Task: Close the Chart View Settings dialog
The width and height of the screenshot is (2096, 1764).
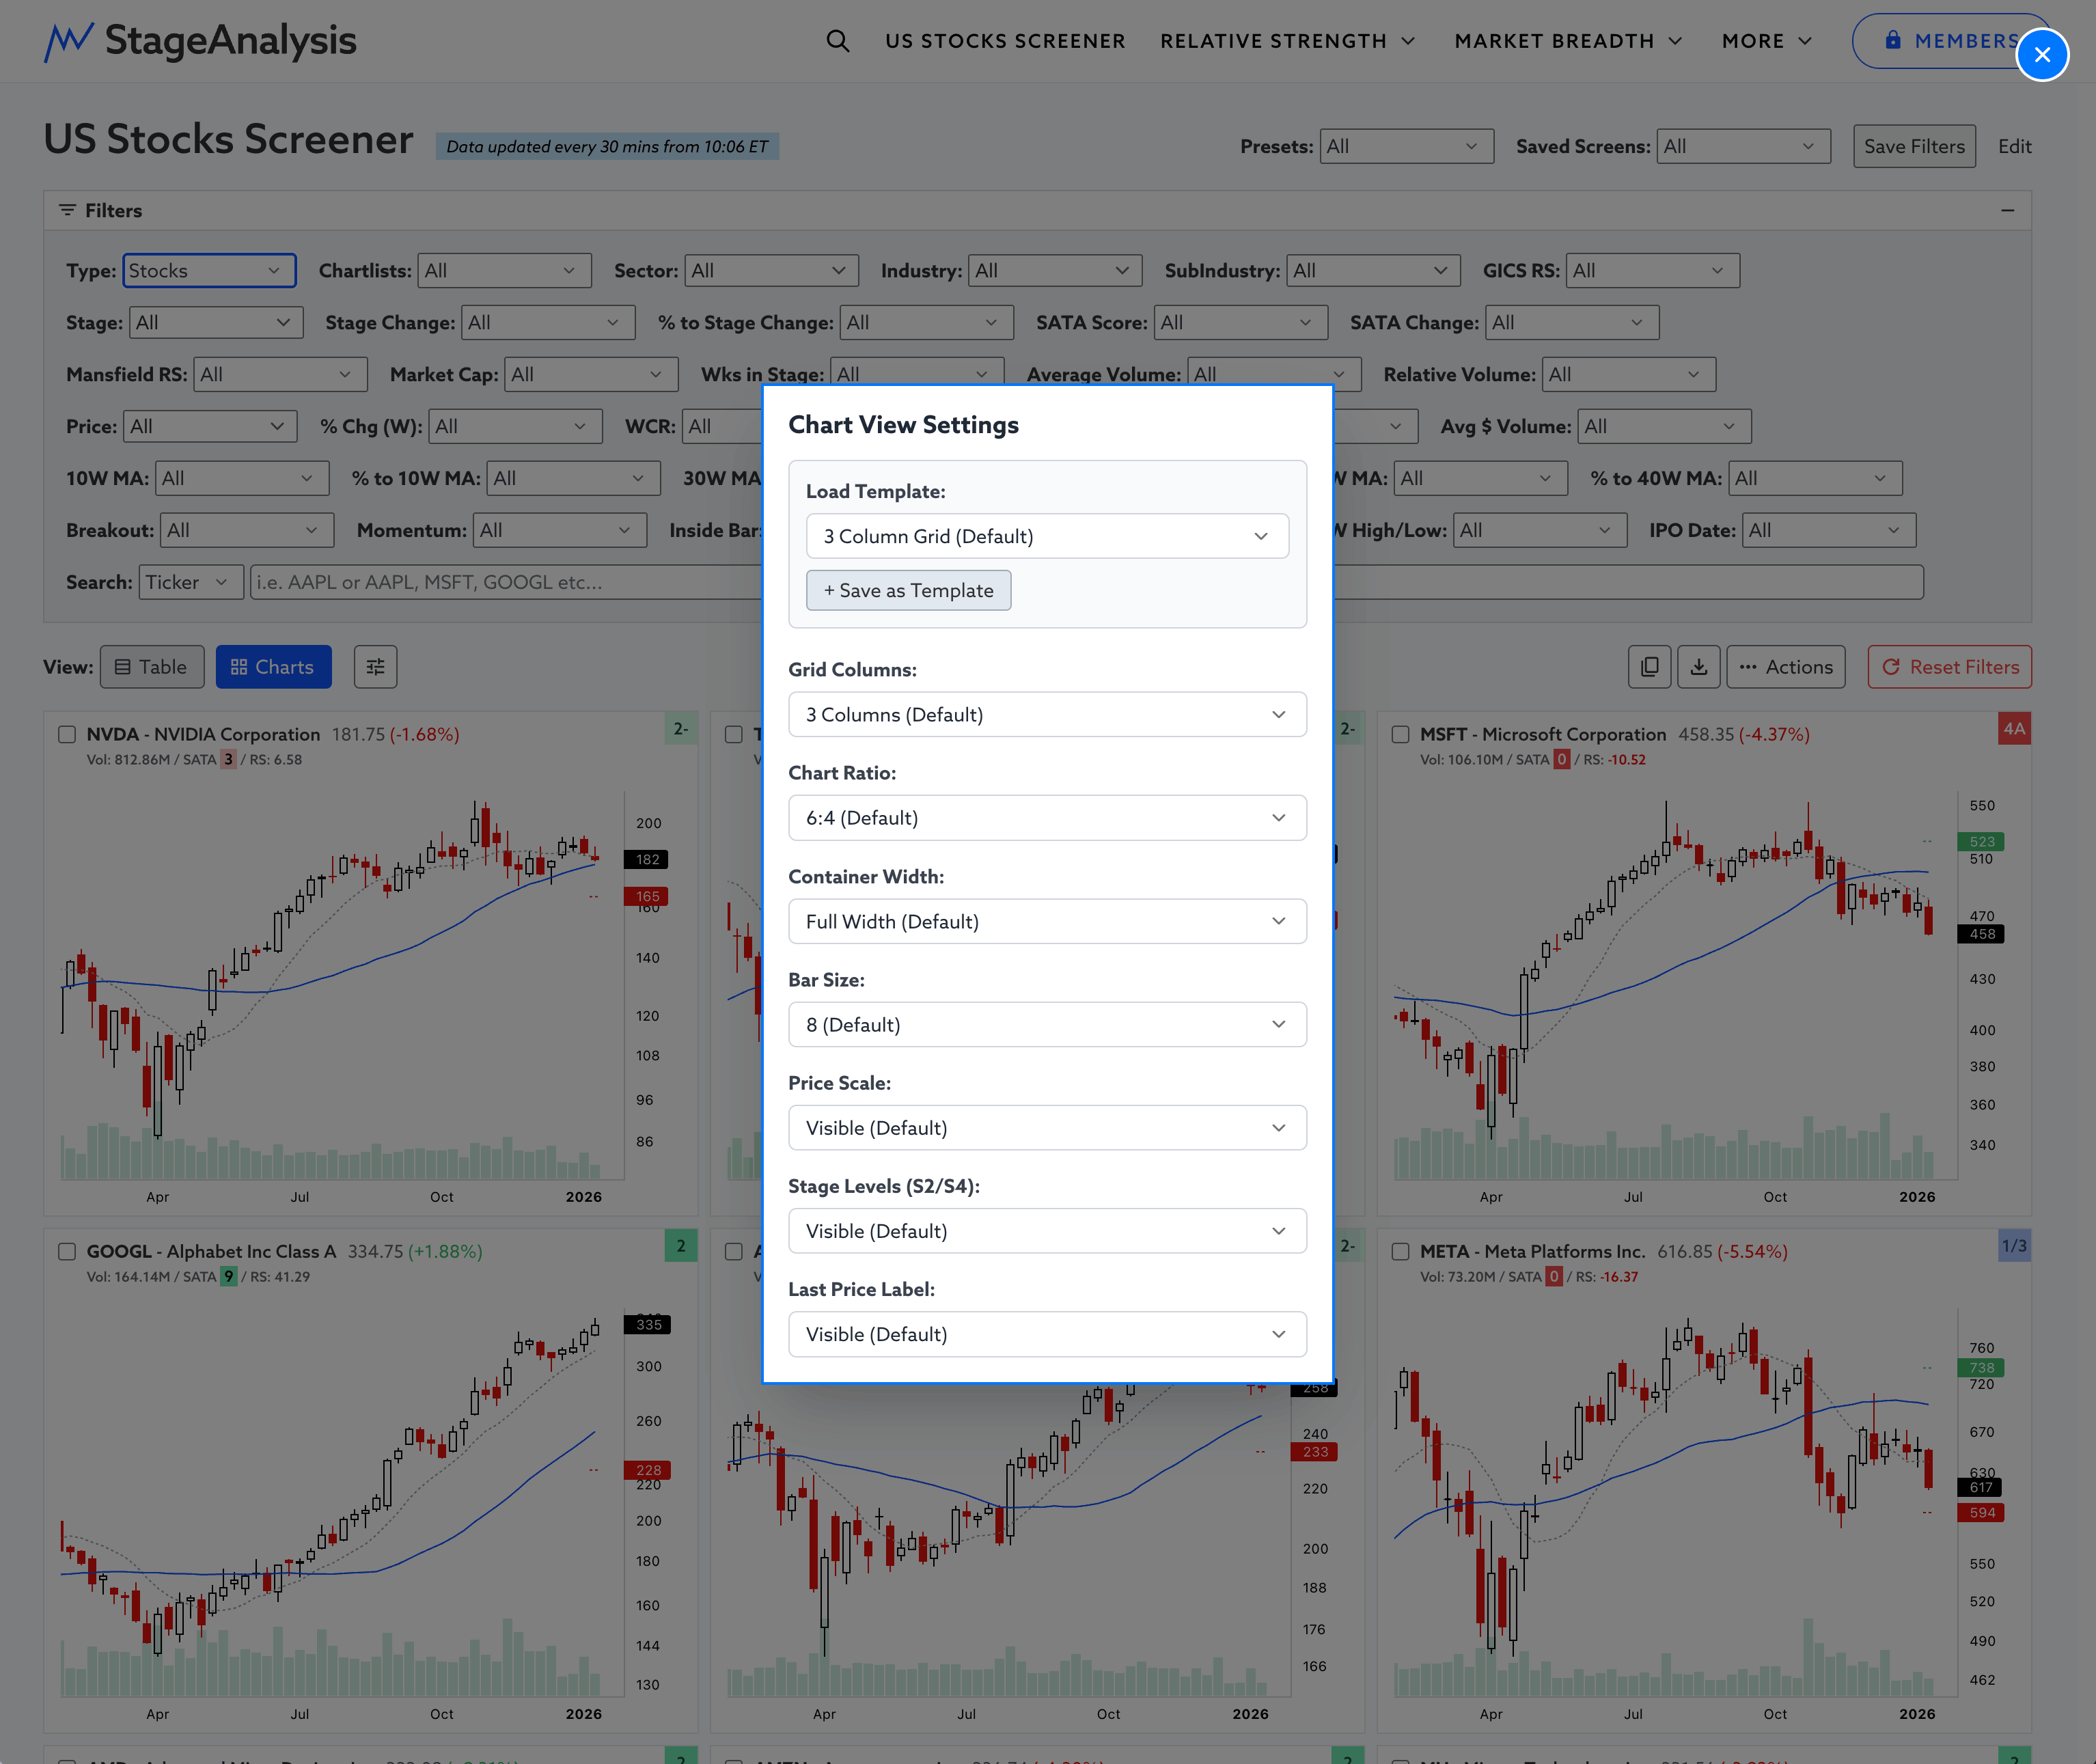Action: point(2041,55)
